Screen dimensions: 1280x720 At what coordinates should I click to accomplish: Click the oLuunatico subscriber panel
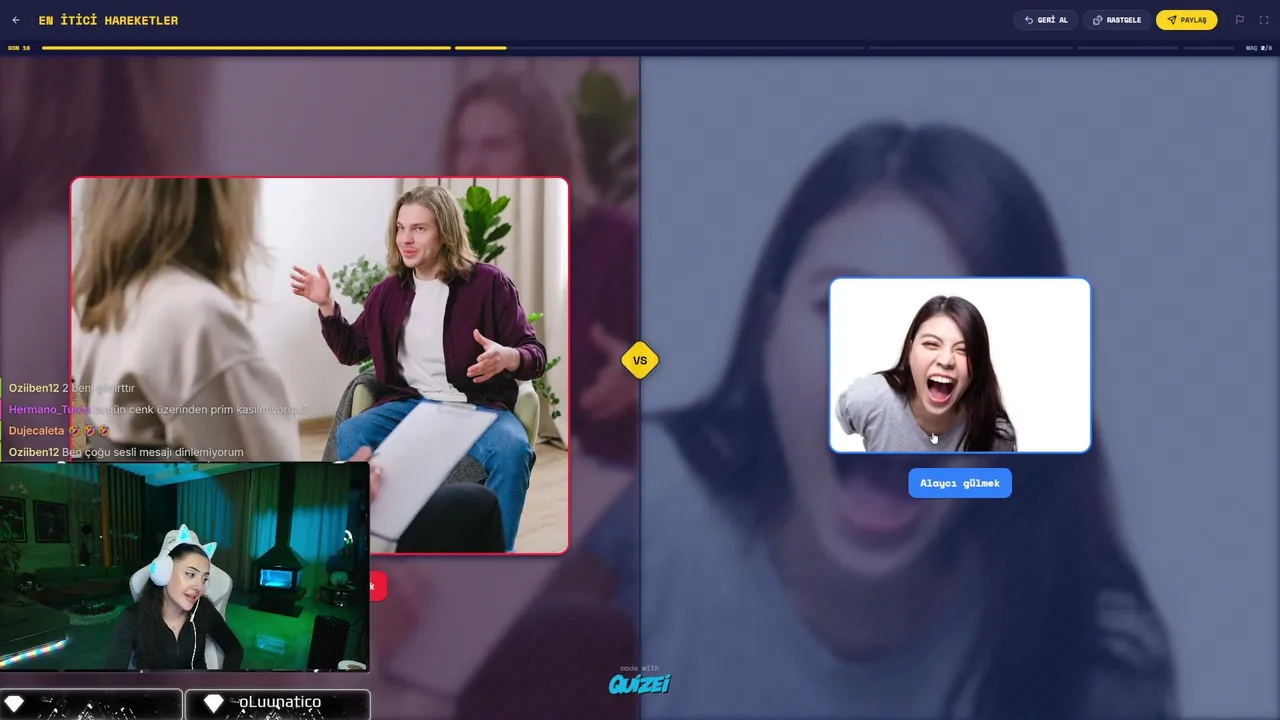[277, 704]
